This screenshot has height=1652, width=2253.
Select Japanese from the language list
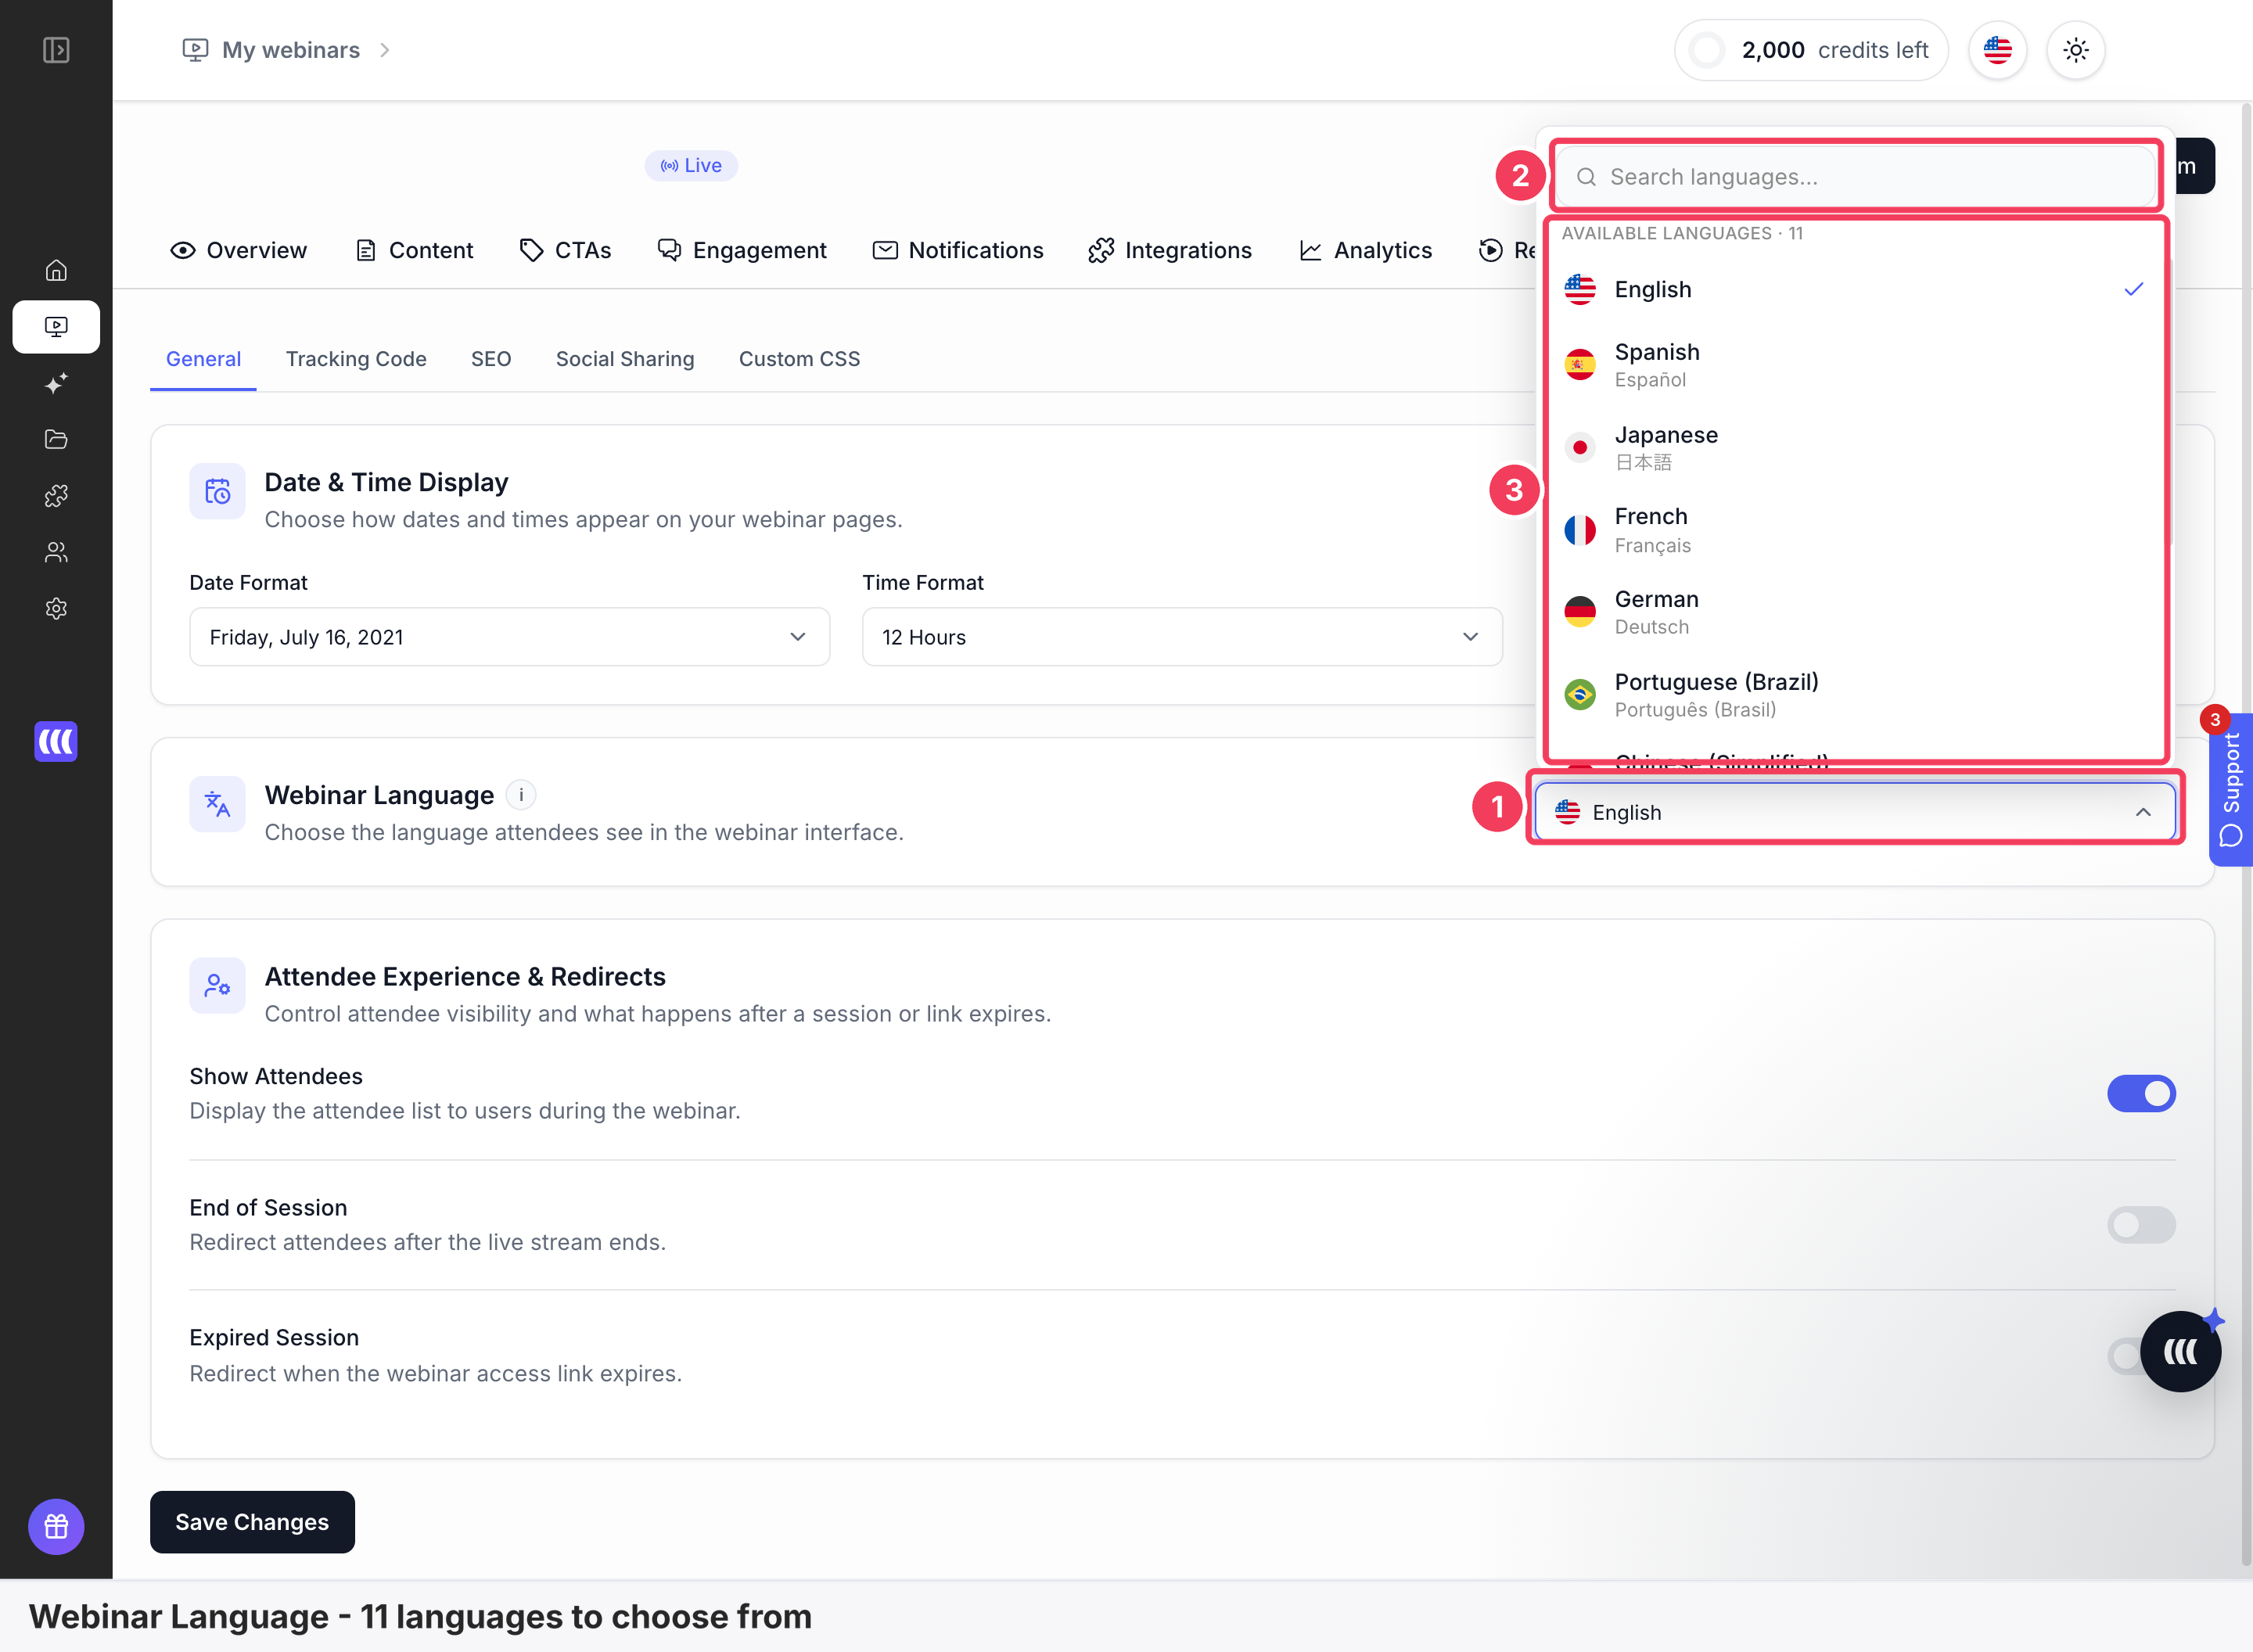(1855, 447)
